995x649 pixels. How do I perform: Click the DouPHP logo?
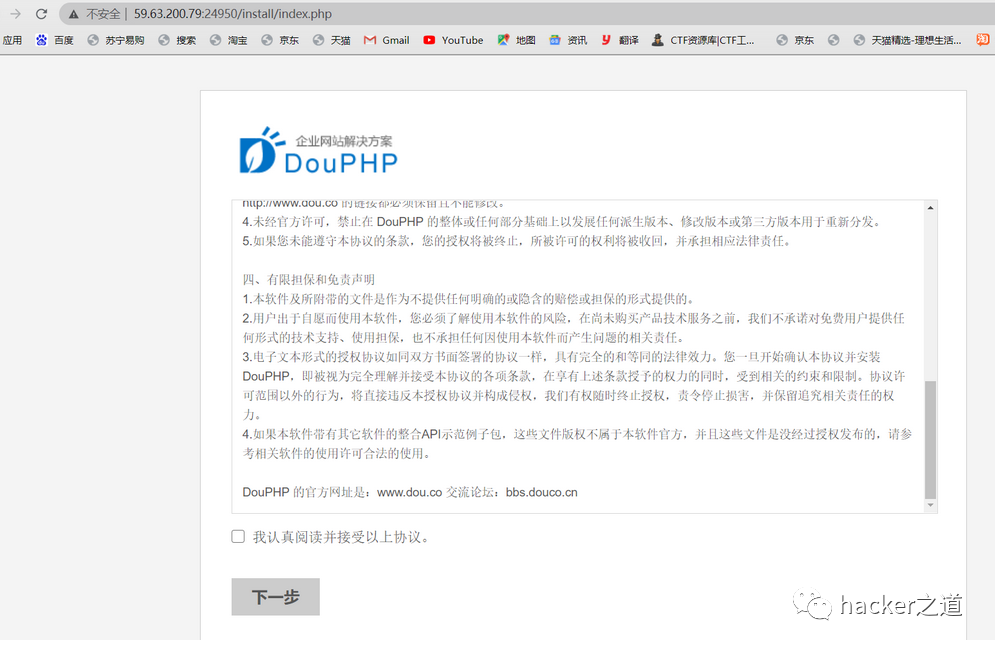[x=318, y=150]
